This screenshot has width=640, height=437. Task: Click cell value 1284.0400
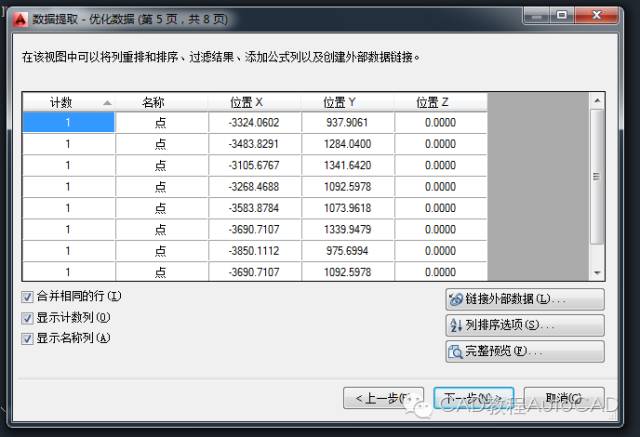(347, 144)
